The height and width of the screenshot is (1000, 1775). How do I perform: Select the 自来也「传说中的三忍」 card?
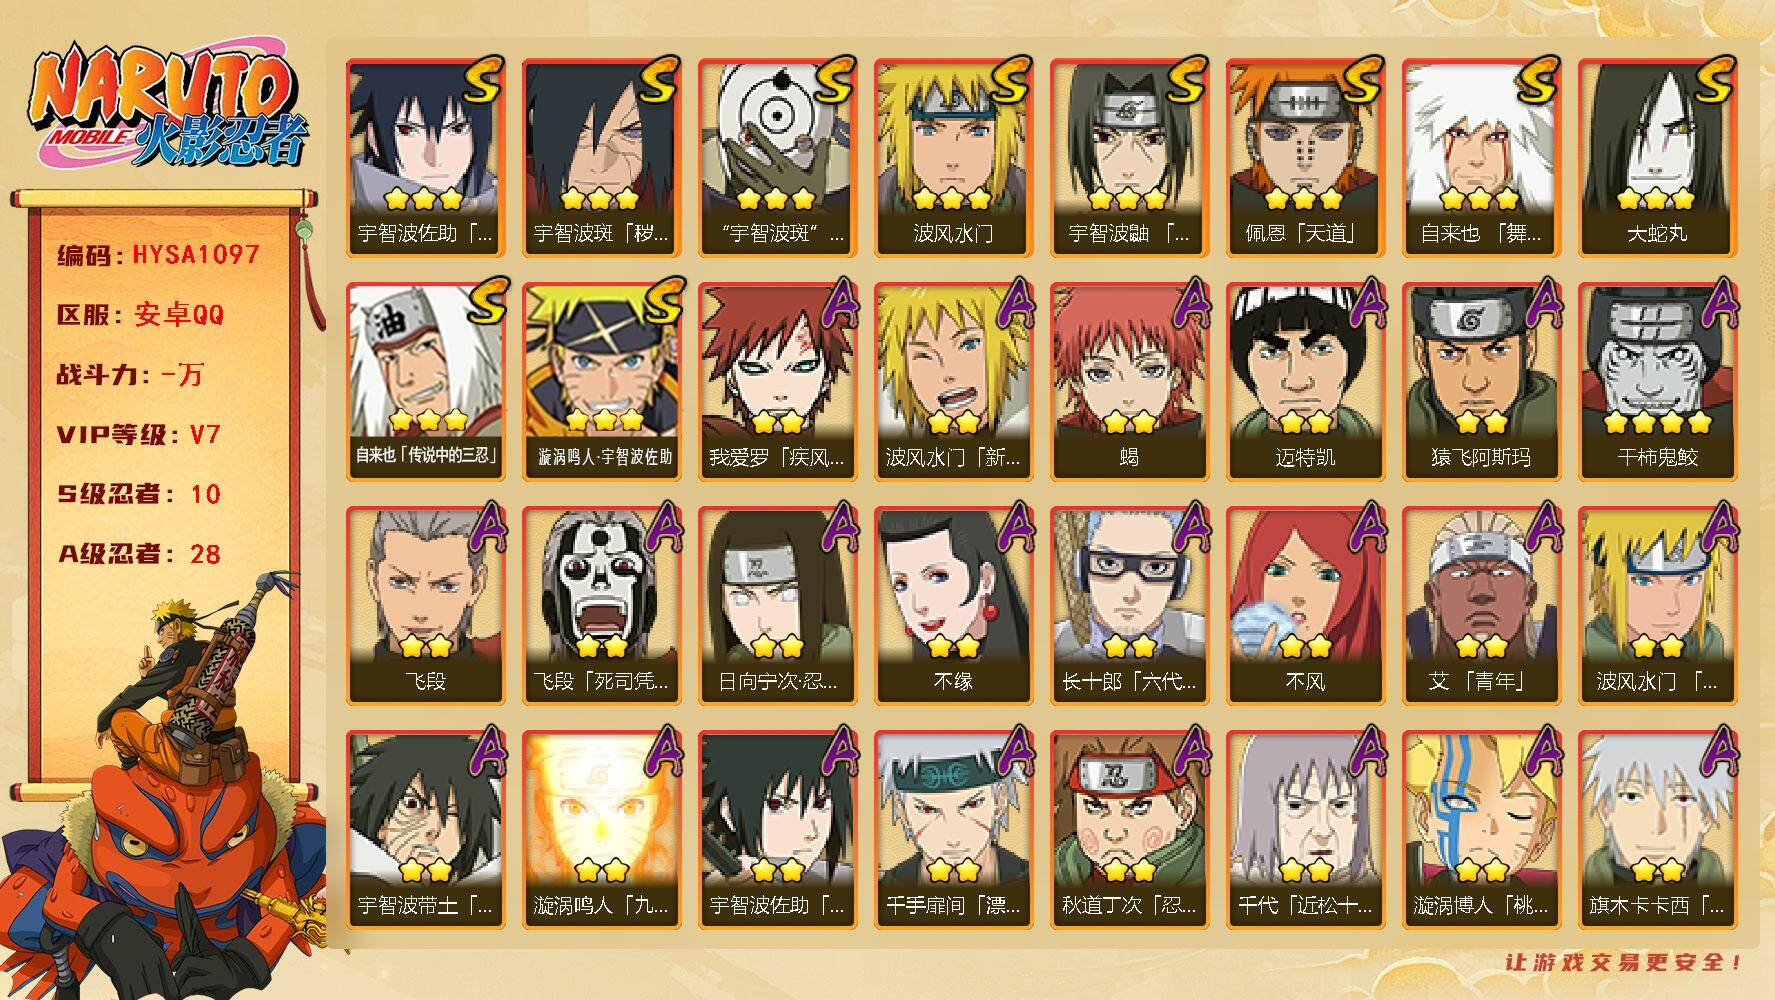point(425,382)
